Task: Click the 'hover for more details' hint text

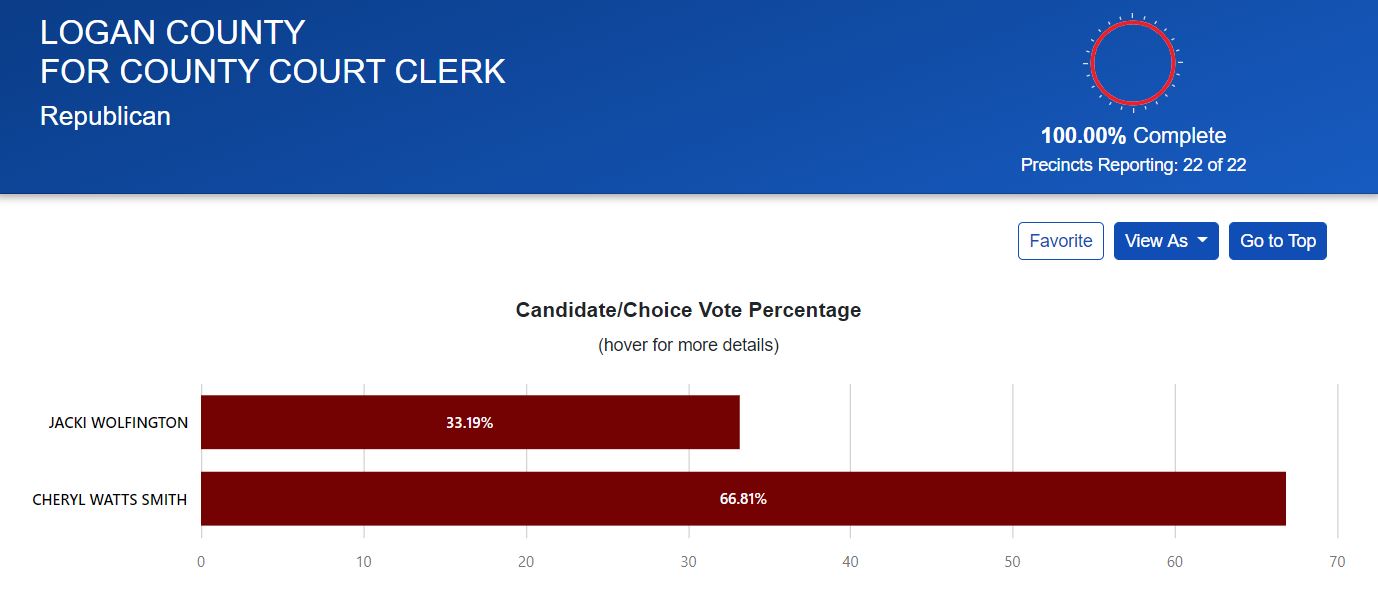Action: tap(688, 345)
